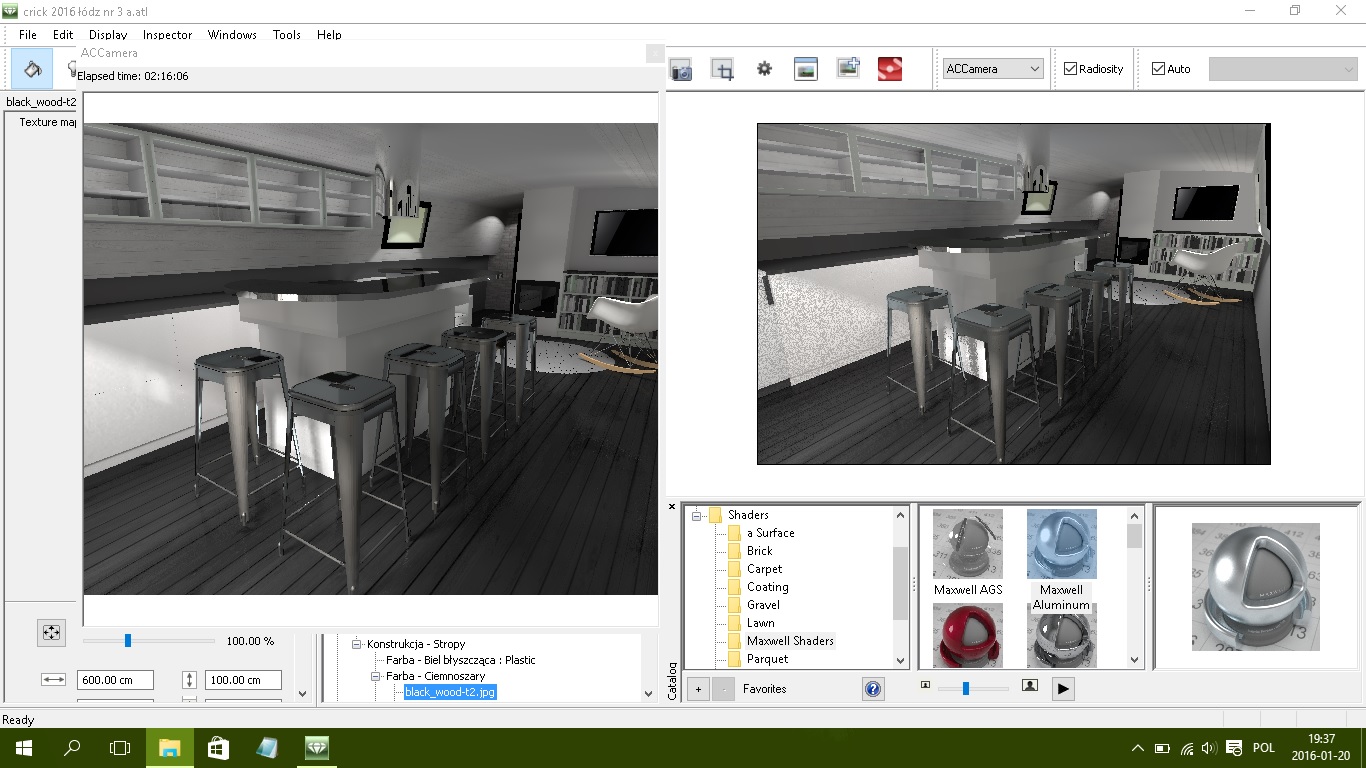Collapse the Farba - Ciemnoszary node
Image resolution: width=1366 pixels, height=768 pixels.
coord(376,677)
